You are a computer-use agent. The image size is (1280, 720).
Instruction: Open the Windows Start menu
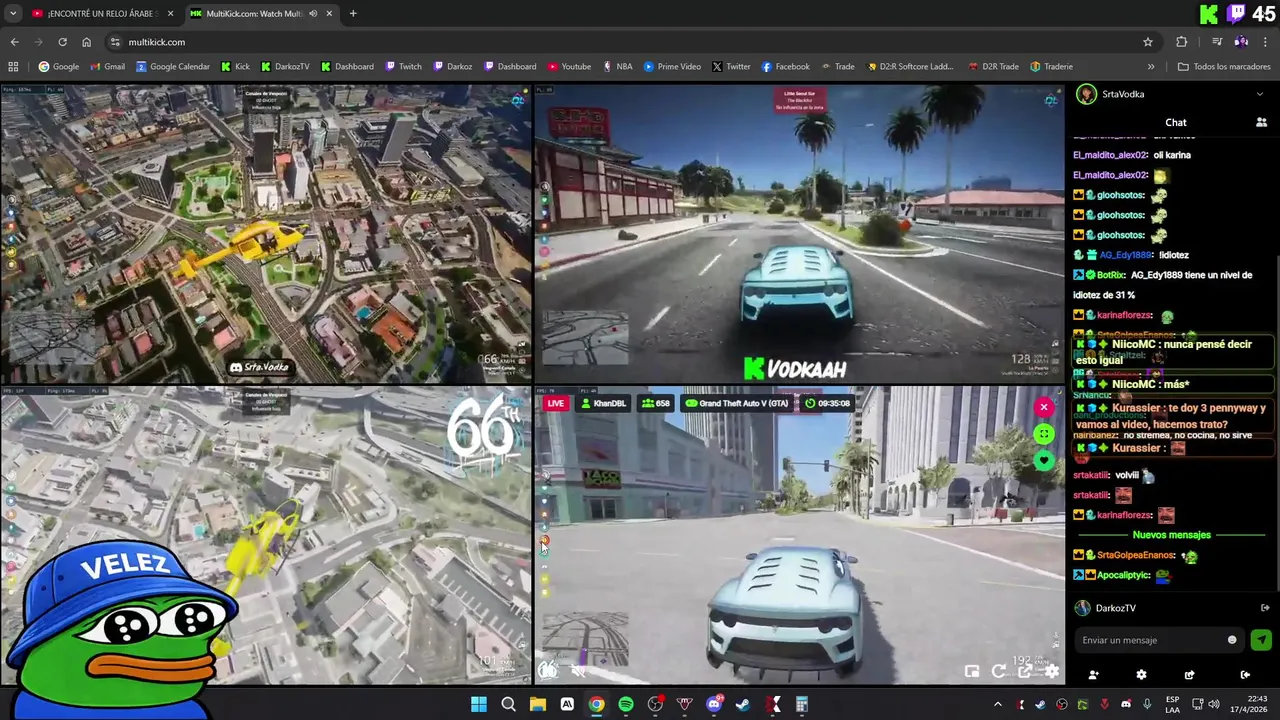[x=479, y=704]
